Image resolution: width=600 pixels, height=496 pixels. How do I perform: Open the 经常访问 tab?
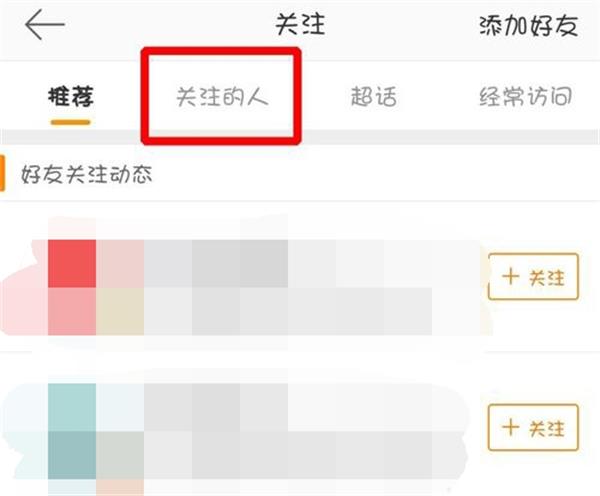tap(525, 96)
